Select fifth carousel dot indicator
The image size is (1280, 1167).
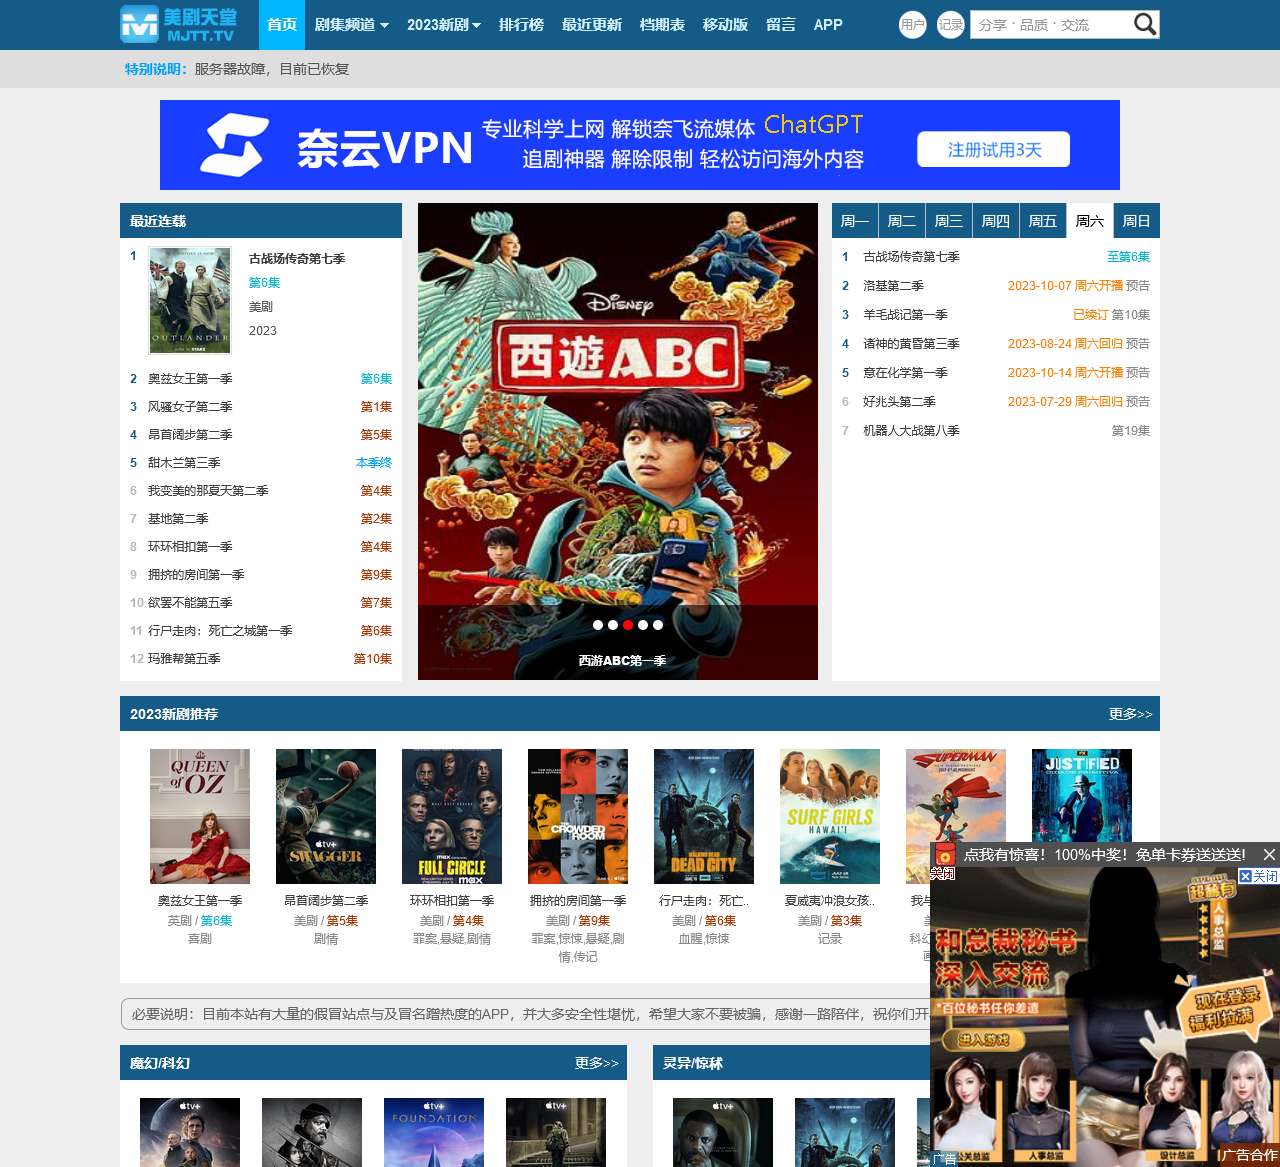(x=658, y=625)
